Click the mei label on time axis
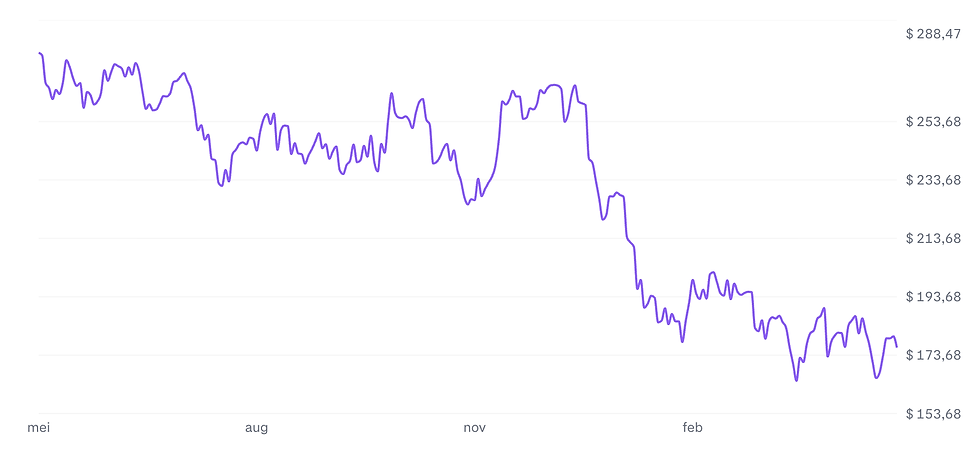Screen dimensions: 980x458 click(x=38, y=428)
